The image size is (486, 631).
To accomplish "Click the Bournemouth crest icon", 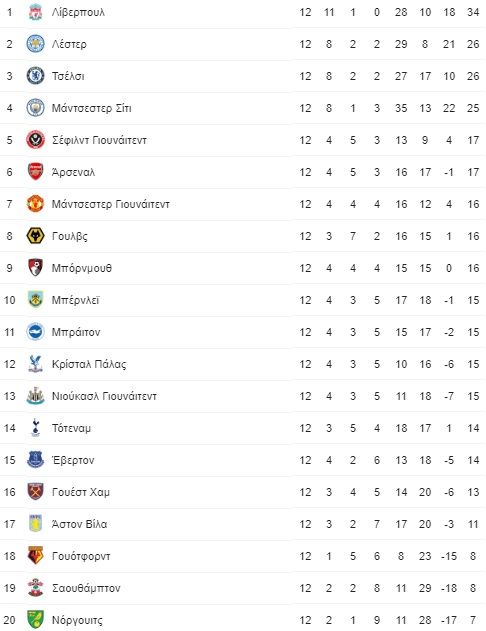I will (x=35, y=268).
